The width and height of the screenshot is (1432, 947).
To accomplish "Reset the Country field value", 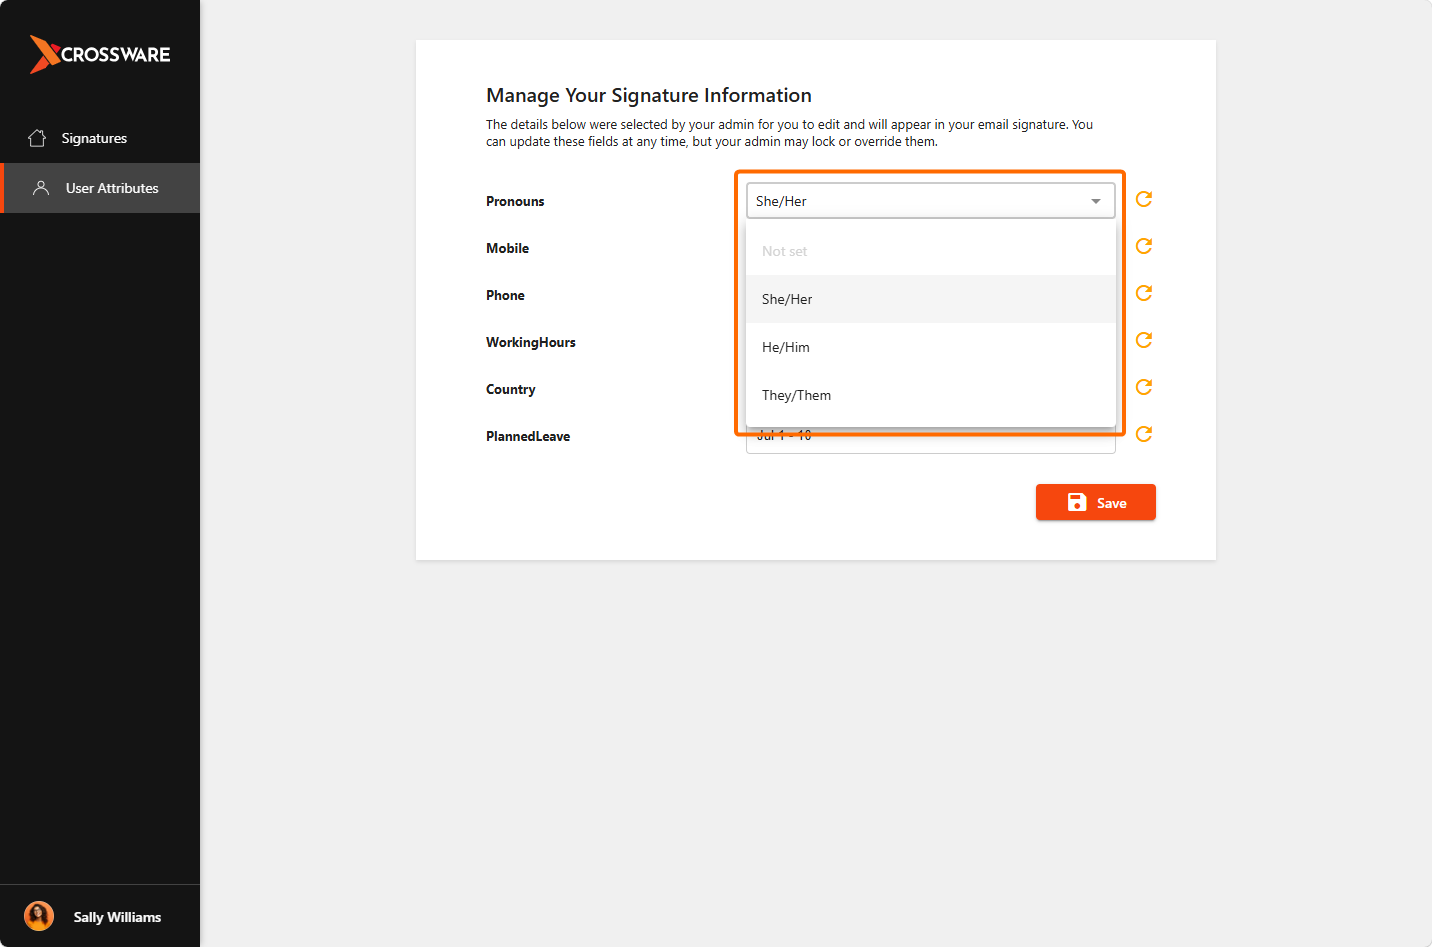I will pos(1144,387).
